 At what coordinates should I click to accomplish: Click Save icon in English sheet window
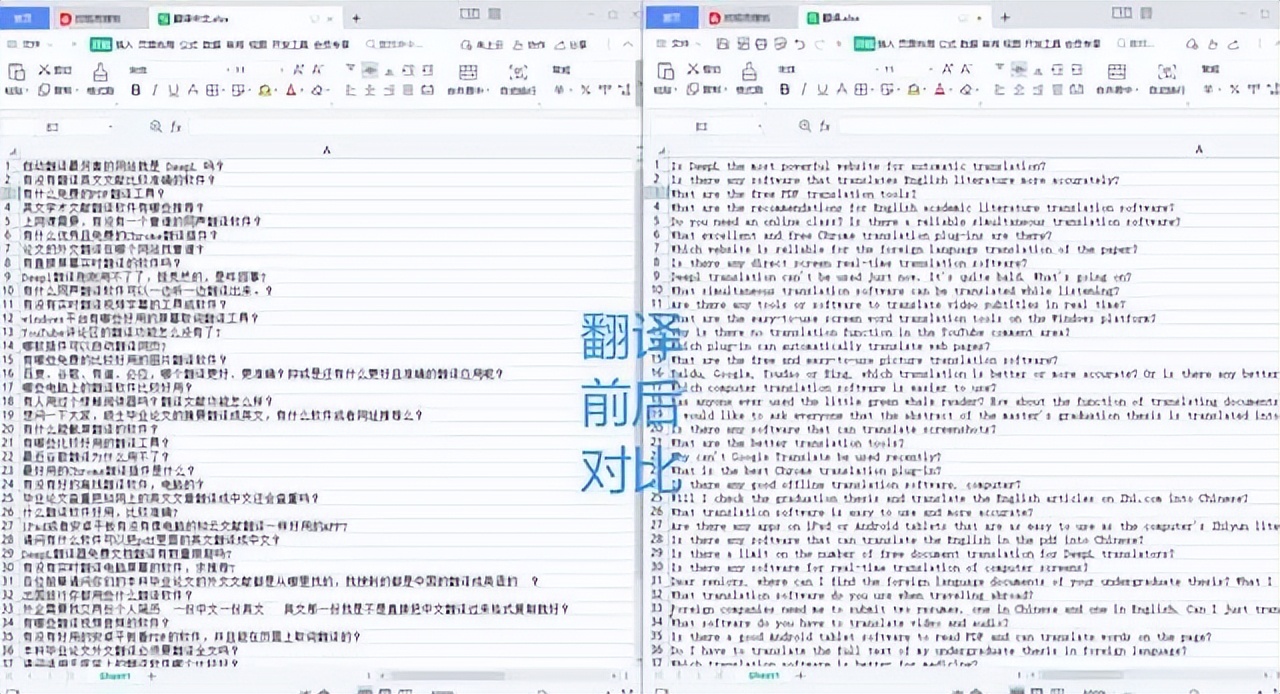(x=723, y=44)
